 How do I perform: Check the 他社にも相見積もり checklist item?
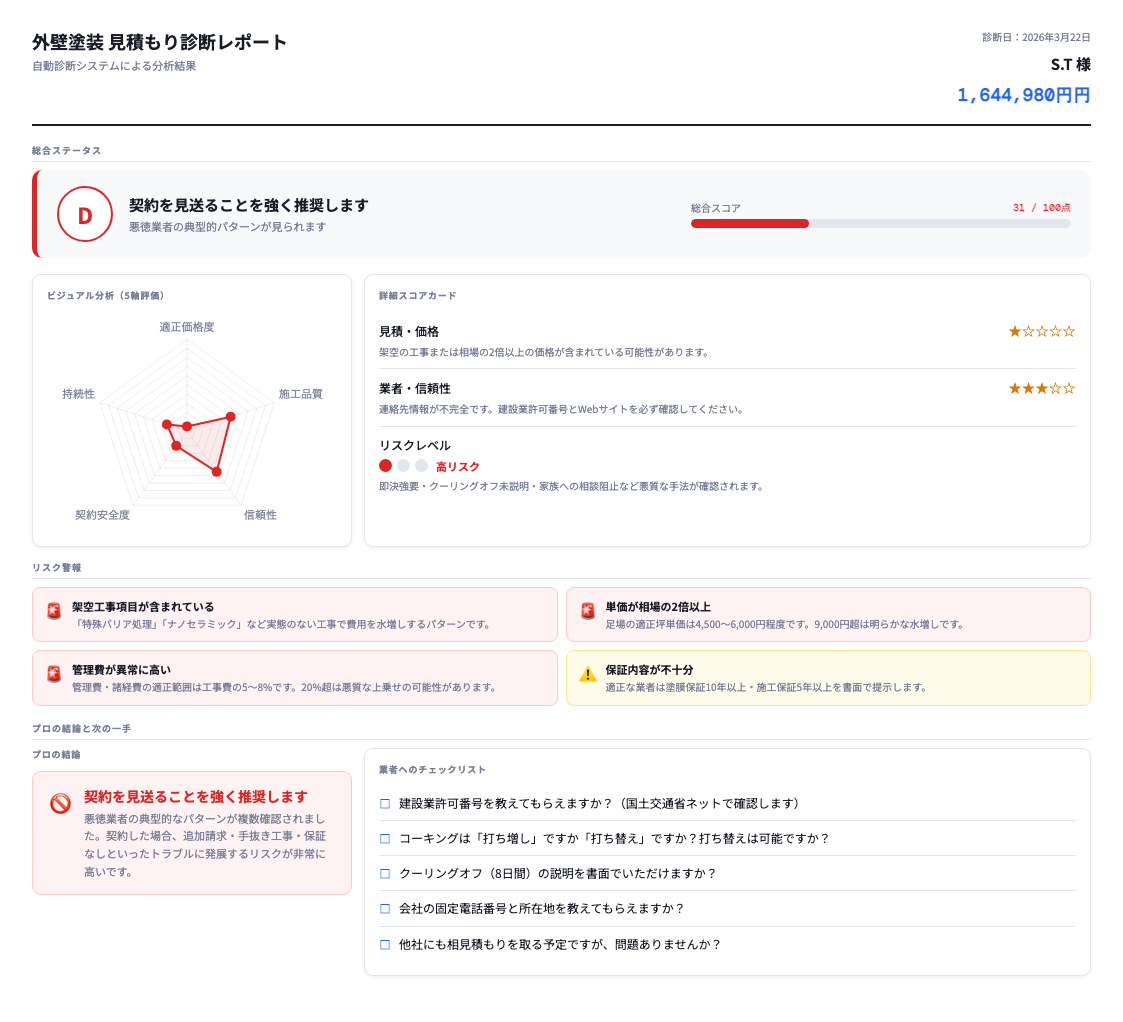tap(384, 943)
